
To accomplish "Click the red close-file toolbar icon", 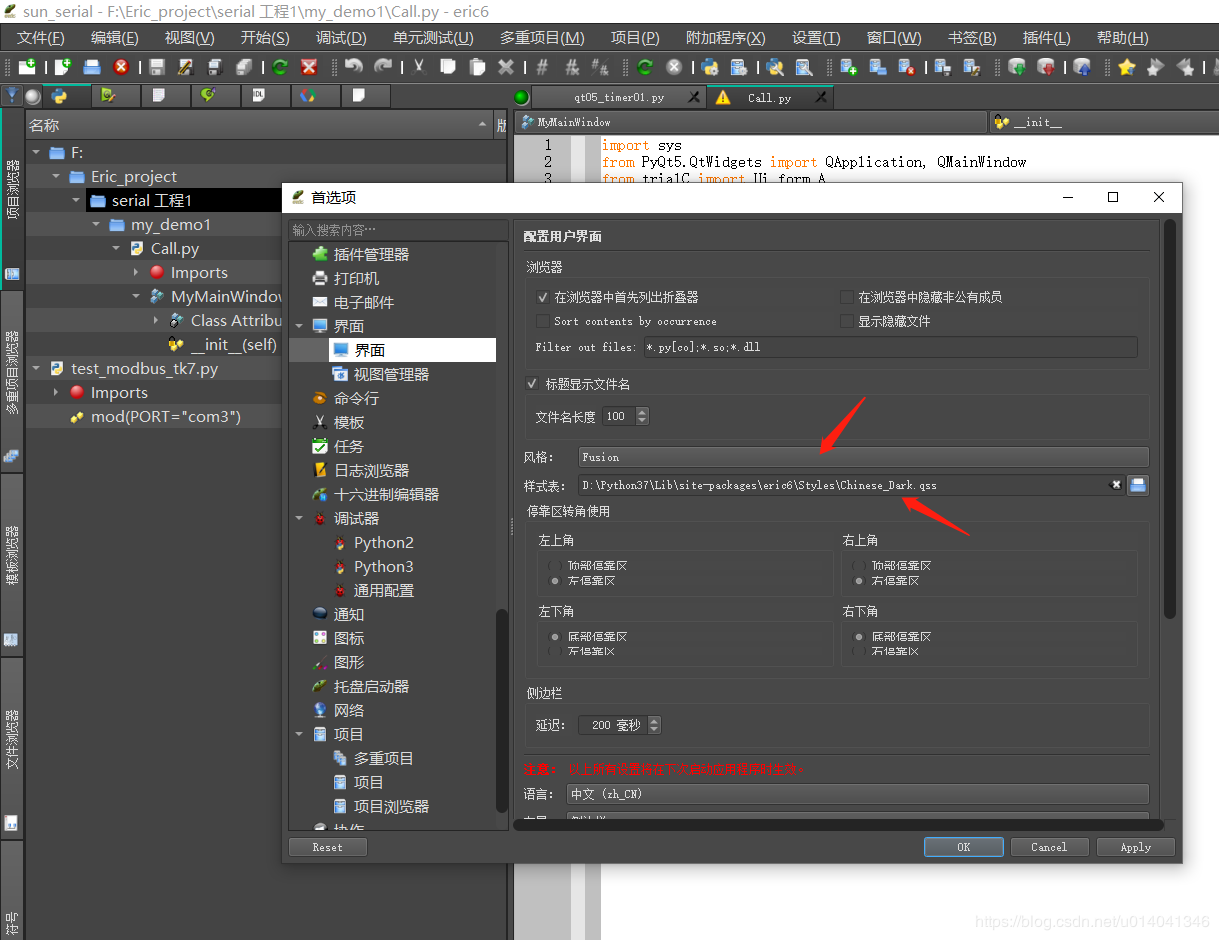I will pyautogui.click(x=121, y=67).
